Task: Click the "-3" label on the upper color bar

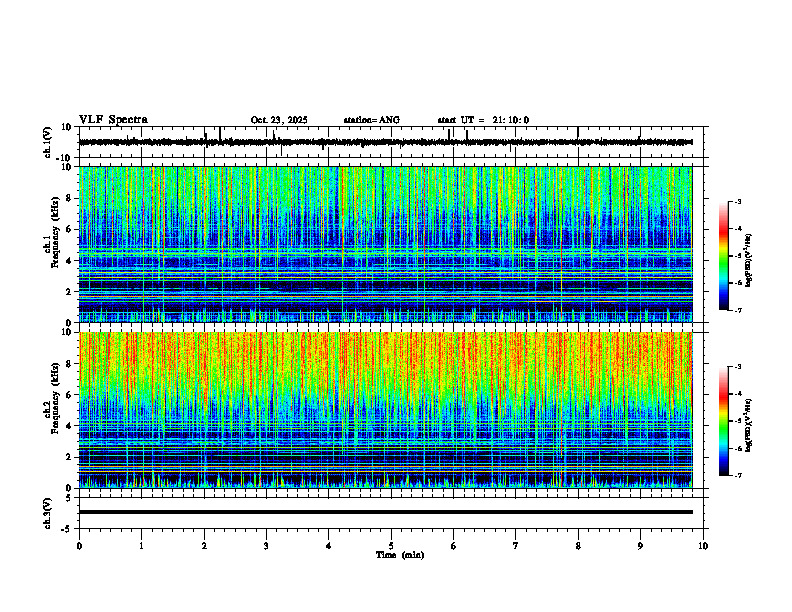Action: [x=738, y=201]
